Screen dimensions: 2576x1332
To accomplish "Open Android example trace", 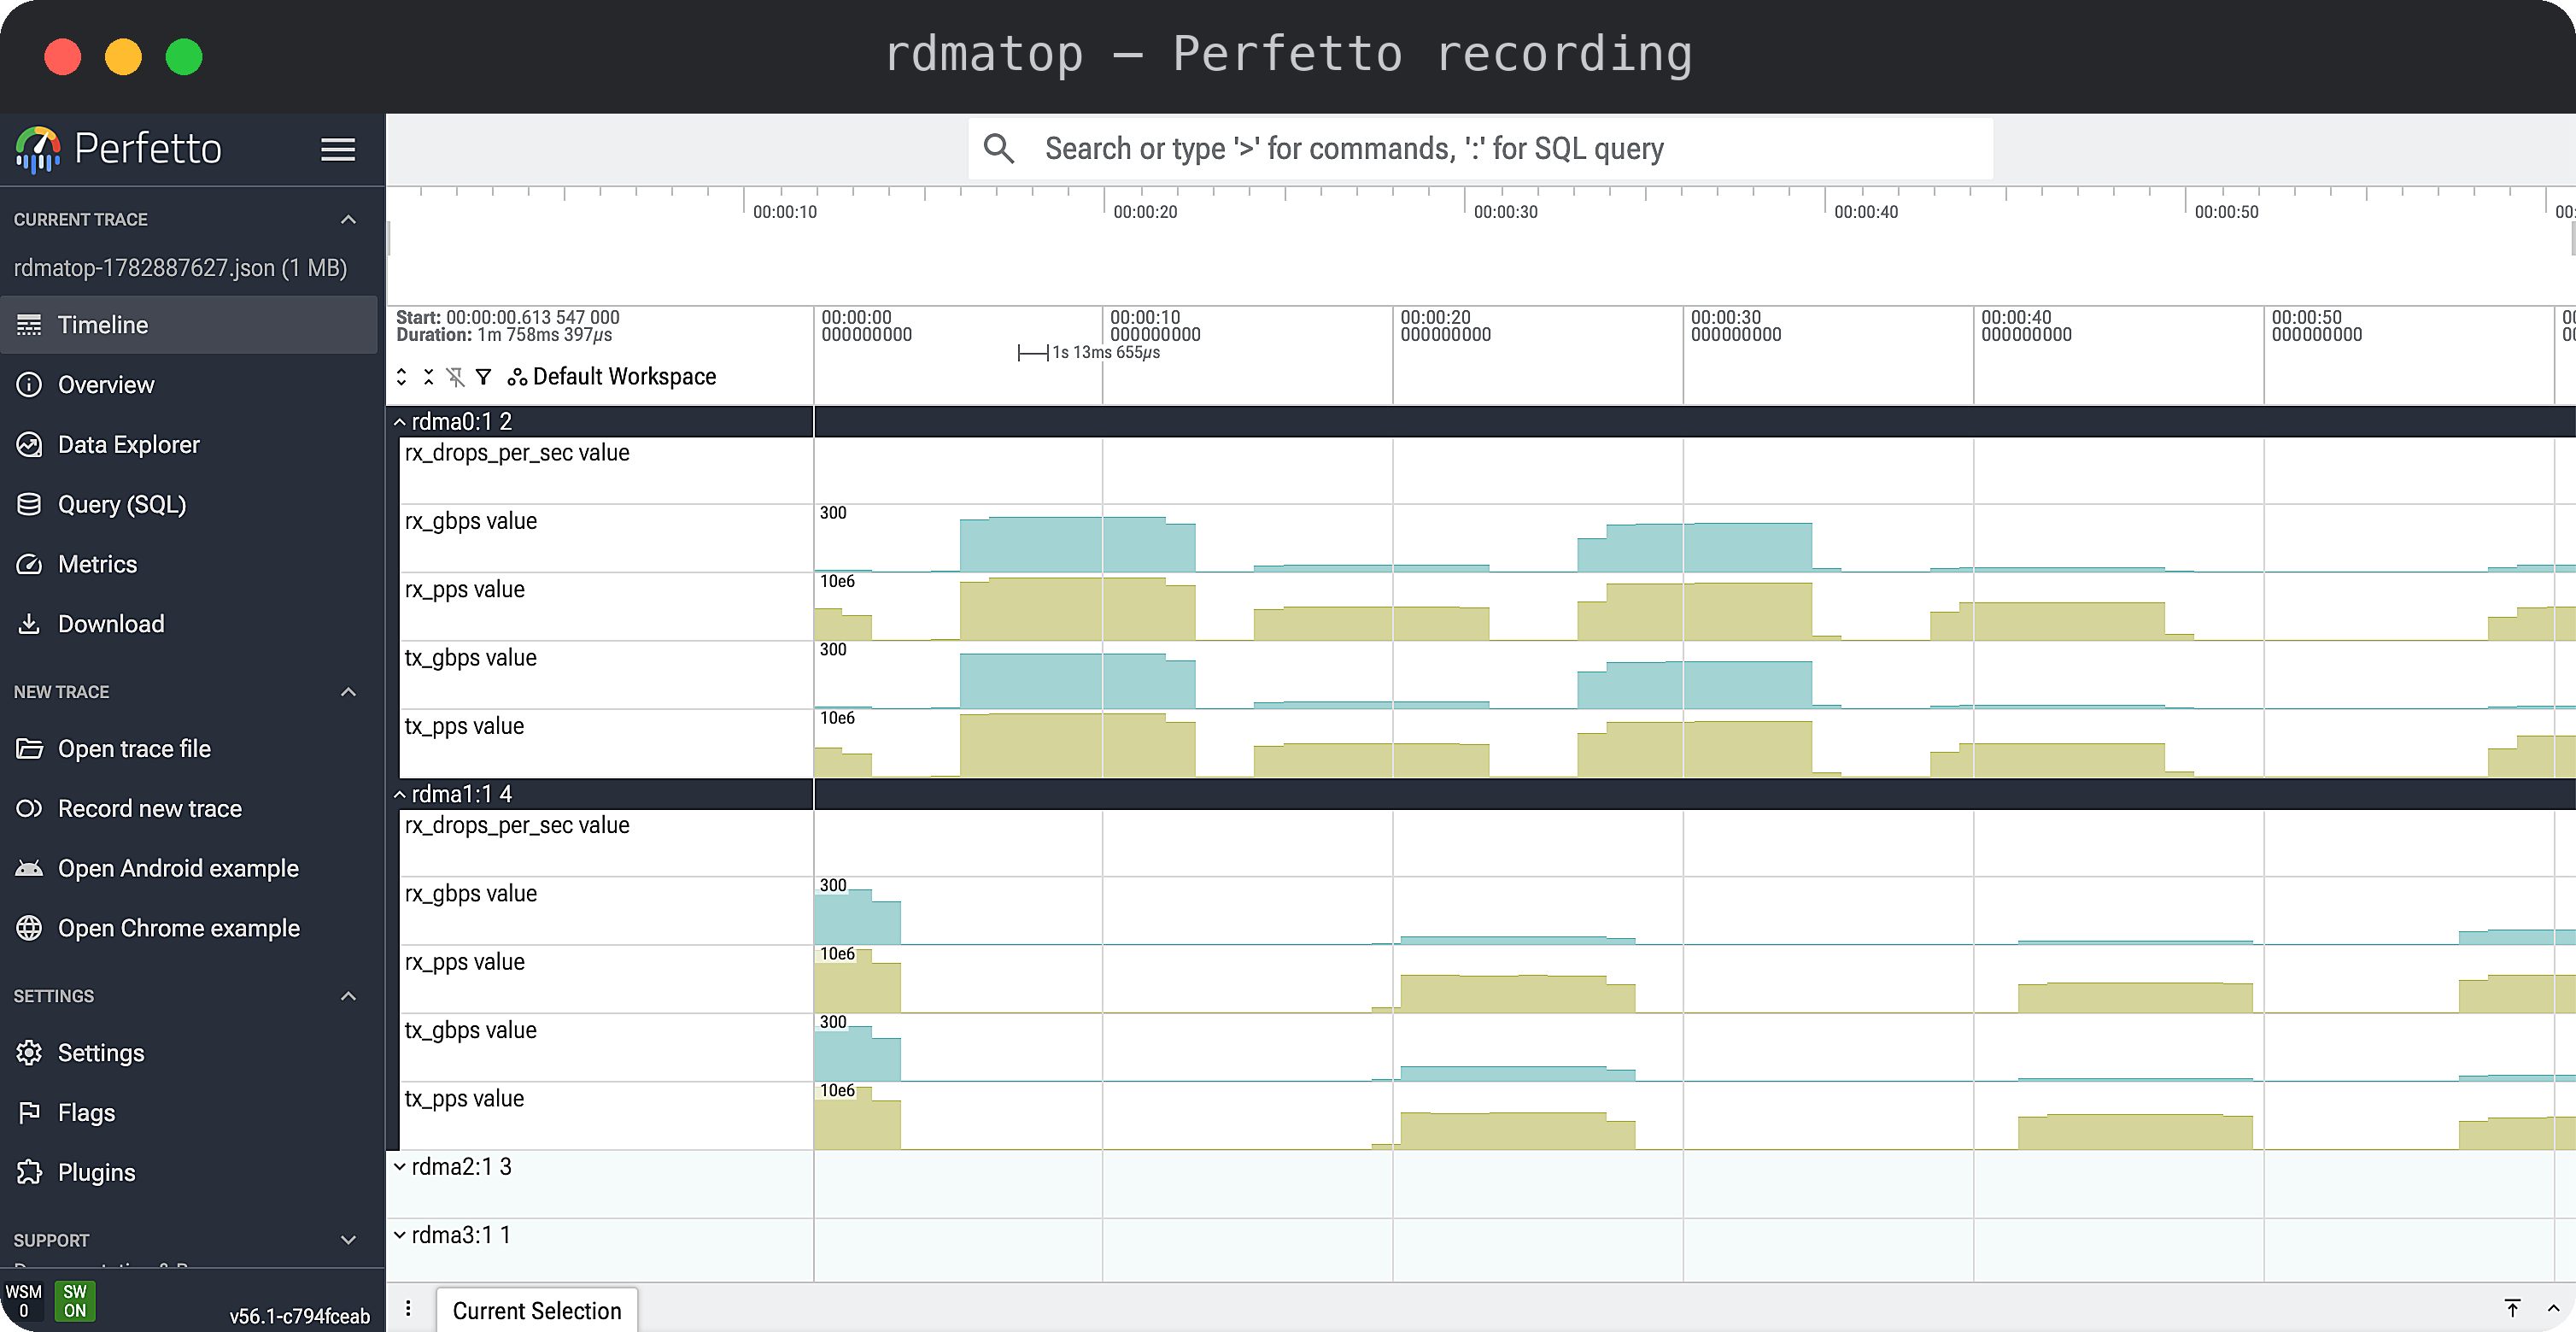I will tap(189, 869).
